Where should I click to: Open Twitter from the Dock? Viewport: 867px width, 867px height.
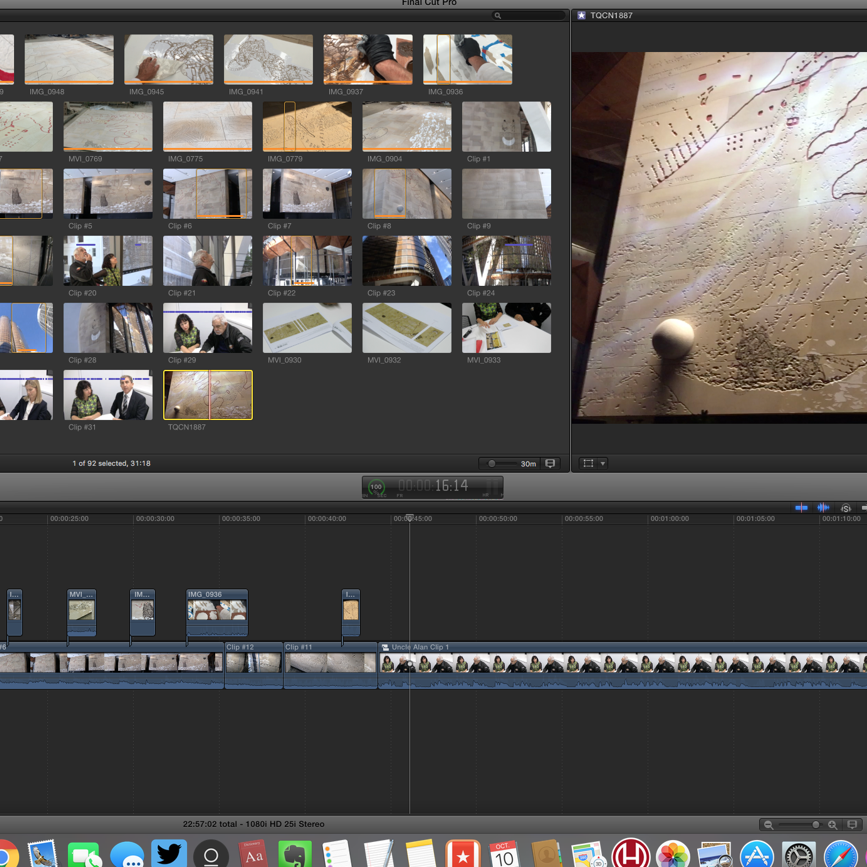[169, 853]
